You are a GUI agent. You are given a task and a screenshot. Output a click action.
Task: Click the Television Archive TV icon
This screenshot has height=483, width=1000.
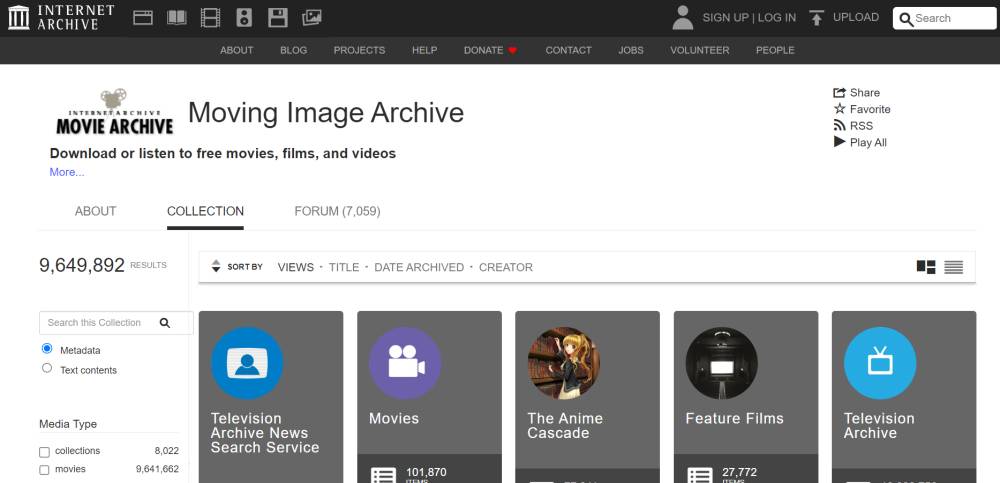tap(880, 363)
